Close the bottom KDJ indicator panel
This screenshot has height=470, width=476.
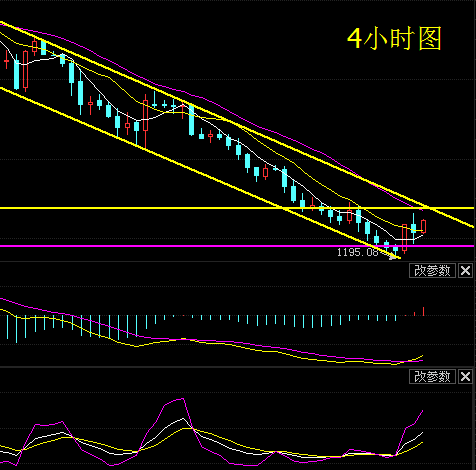pos(465,377)
